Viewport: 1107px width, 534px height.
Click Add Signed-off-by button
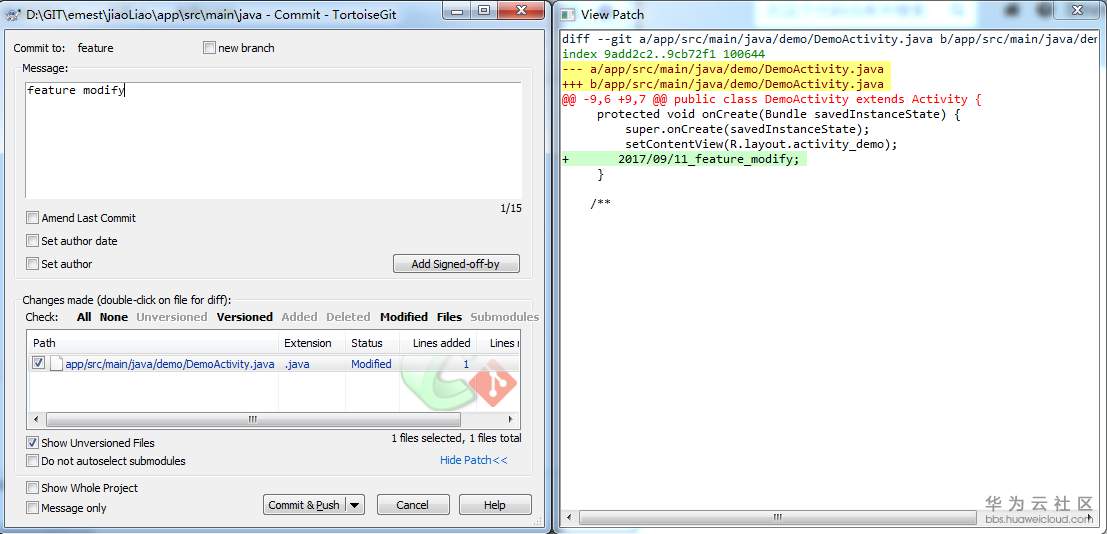point(455,264)
